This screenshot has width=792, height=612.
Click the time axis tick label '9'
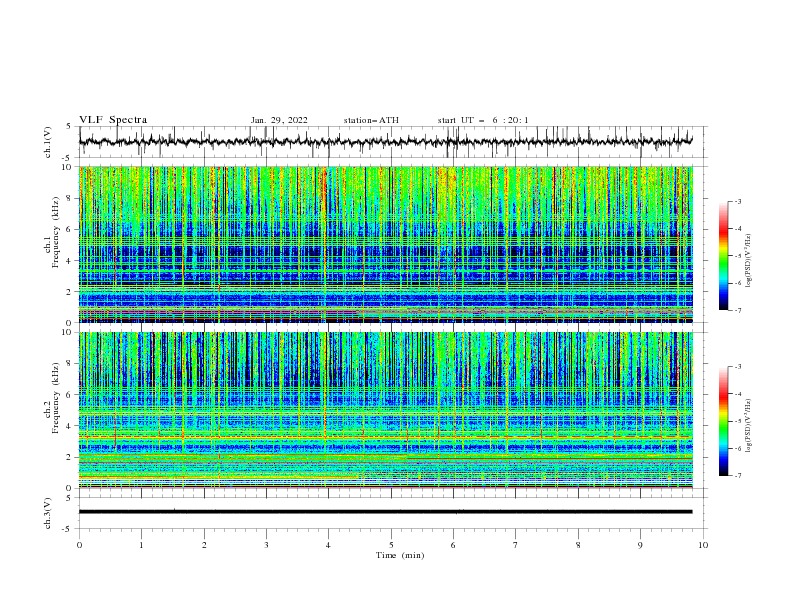640,545
